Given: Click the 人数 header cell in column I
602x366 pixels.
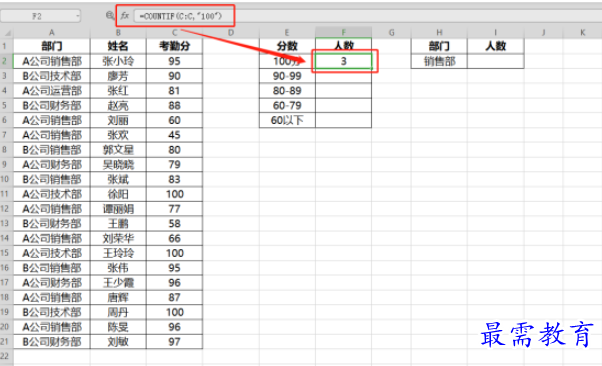Looking at the screenshot, I should (496, 46).
